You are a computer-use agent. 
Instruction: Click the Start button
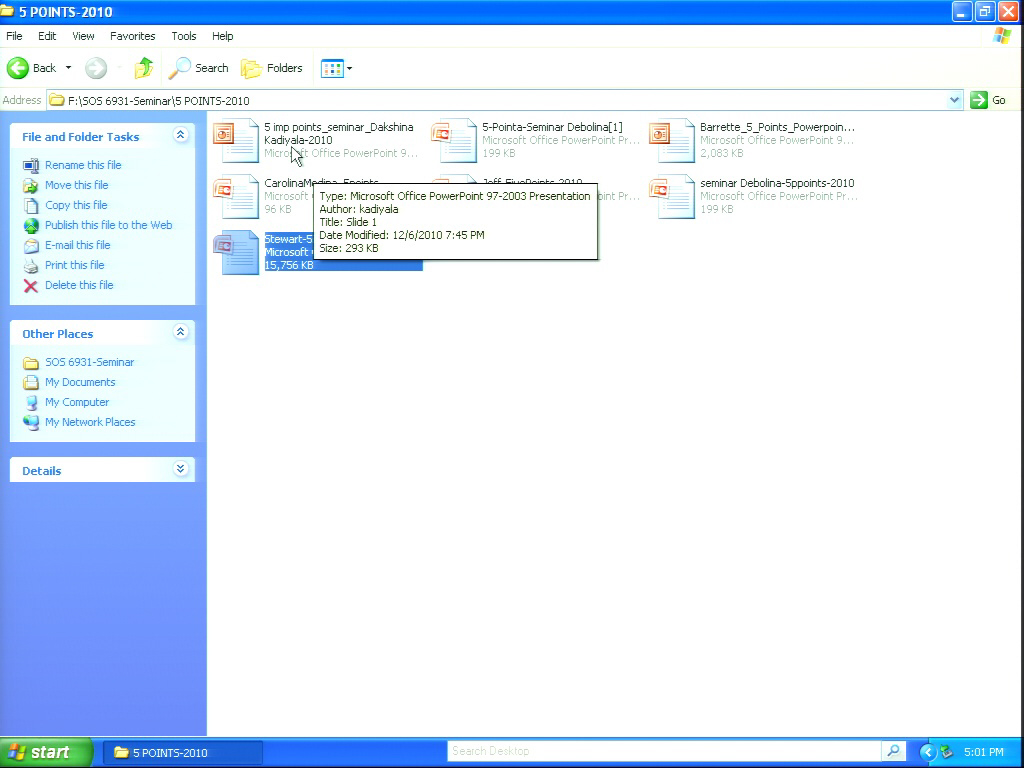pyautogui.click(x=46, y=752)
